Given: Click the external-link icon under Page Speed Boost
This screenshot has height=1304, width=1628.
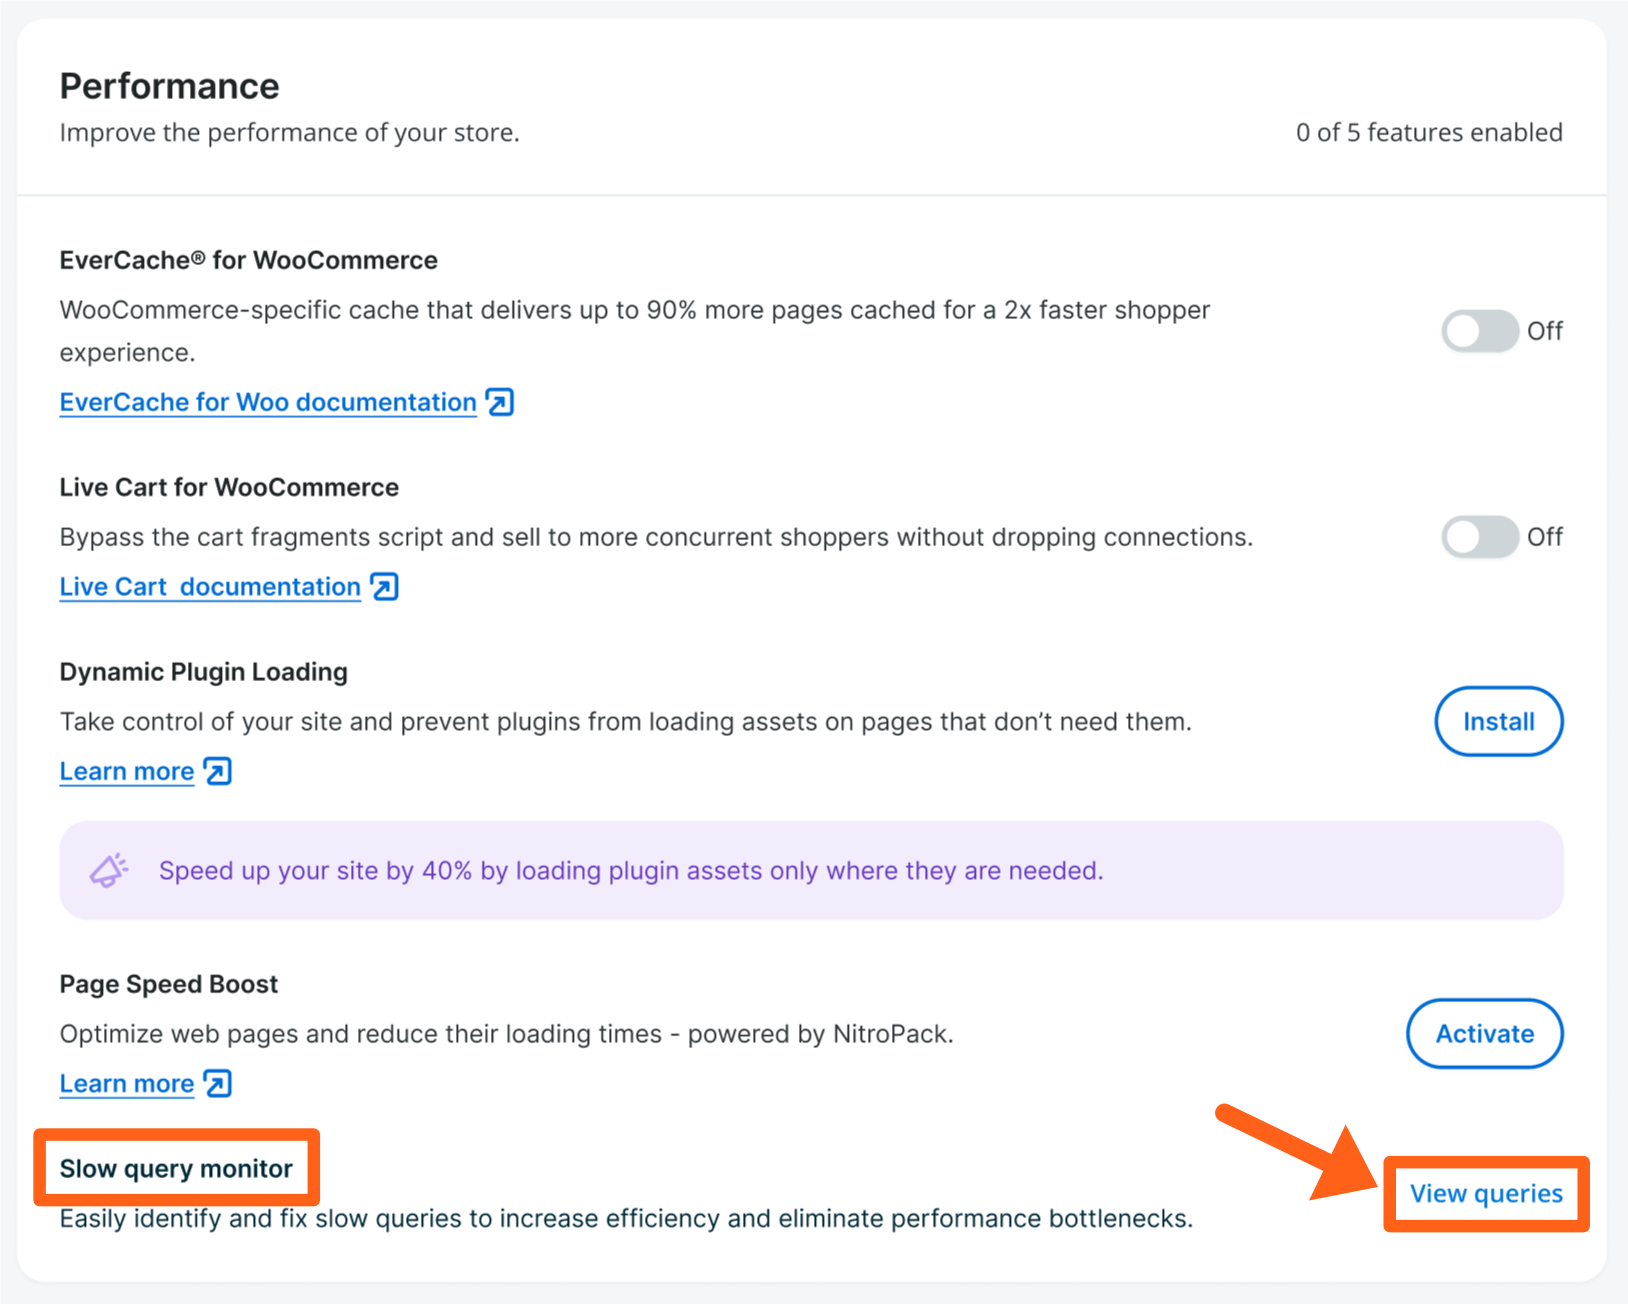Looking at the screenshot, I should 217,1084.
